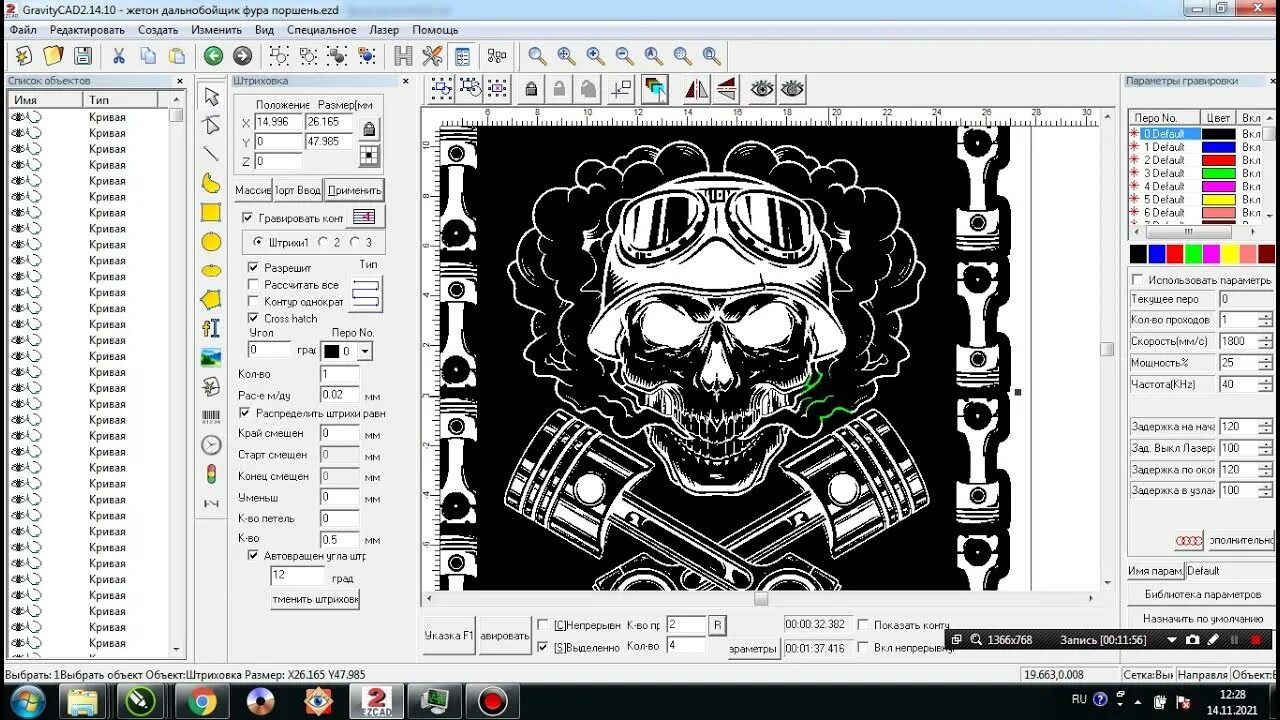Open settings with wrench and screwdriver icon
The width and height of the screenshot is (1280, 720).
tap(432, 56)
